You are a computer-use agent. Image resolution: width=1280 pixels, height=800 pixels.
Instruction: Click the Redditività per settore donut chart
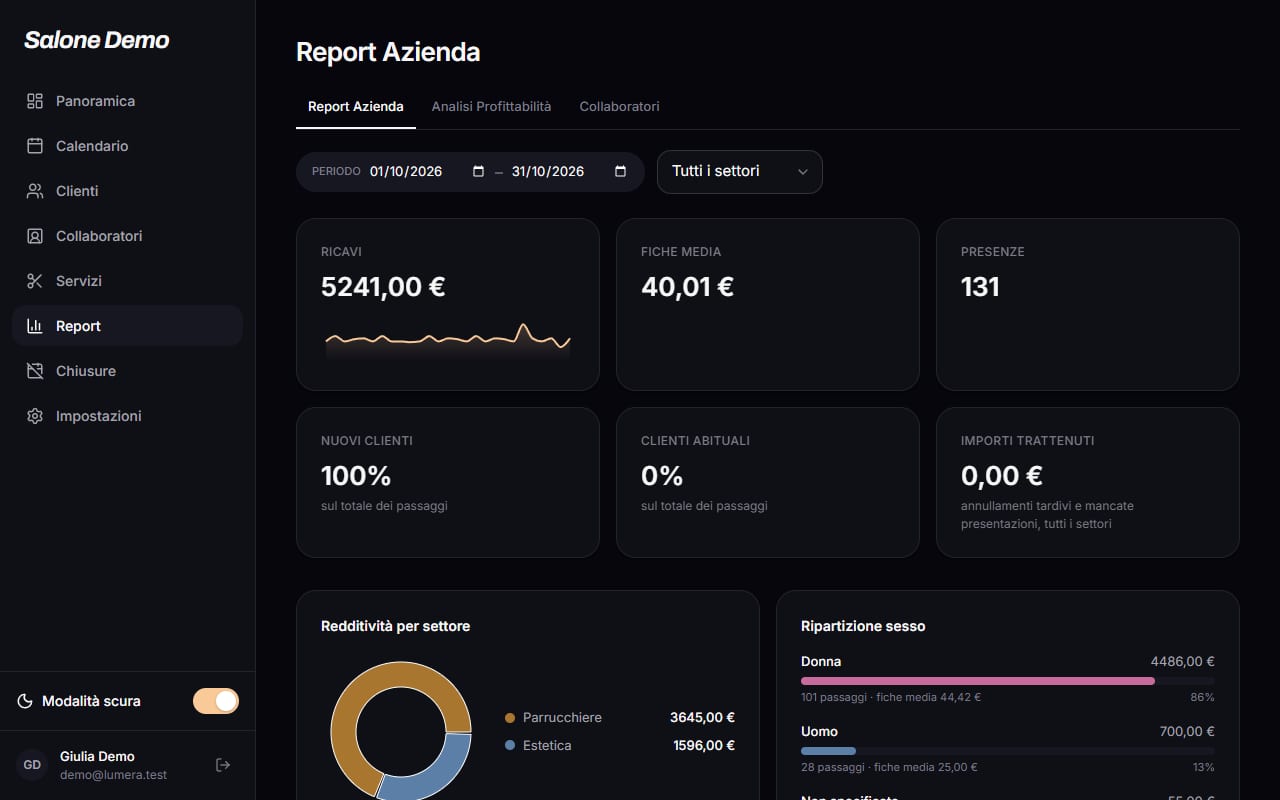click(401, 730)
